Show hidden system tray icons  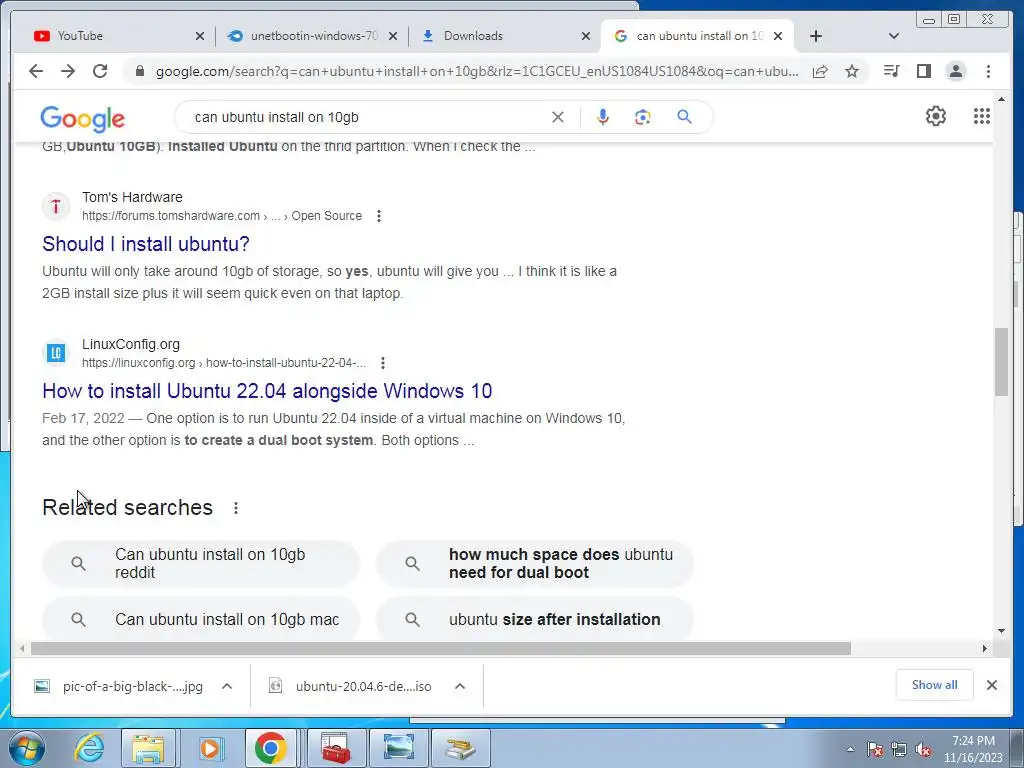pos(850,749)
